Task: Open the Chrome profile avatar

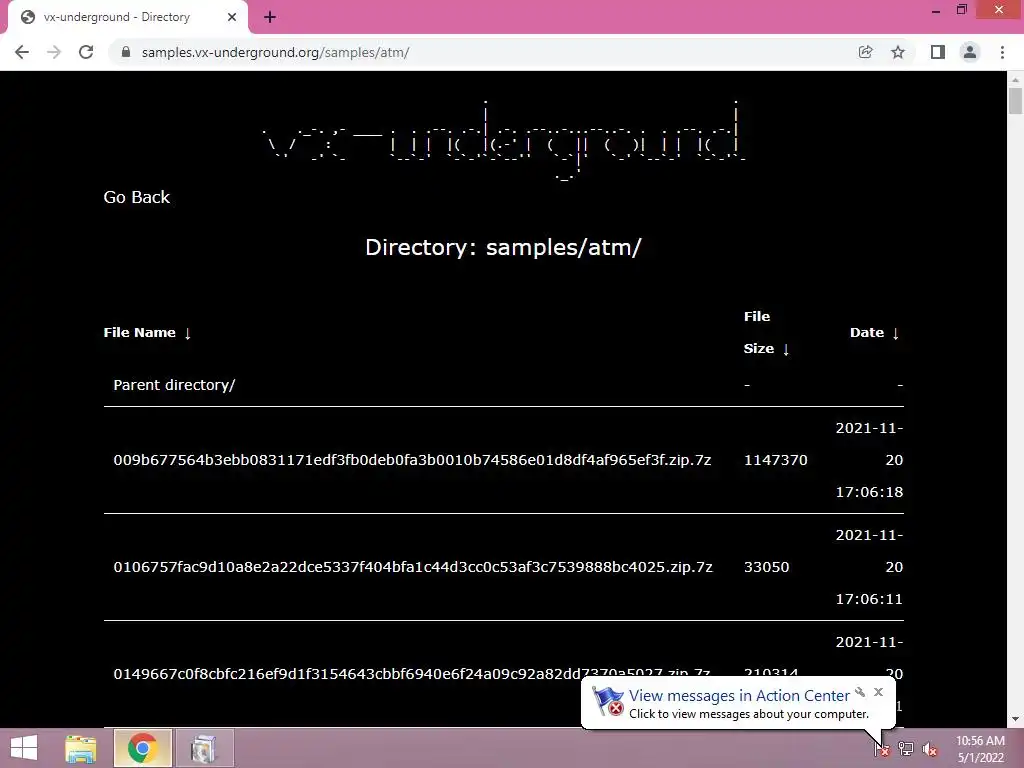Action: click(970, 52)
